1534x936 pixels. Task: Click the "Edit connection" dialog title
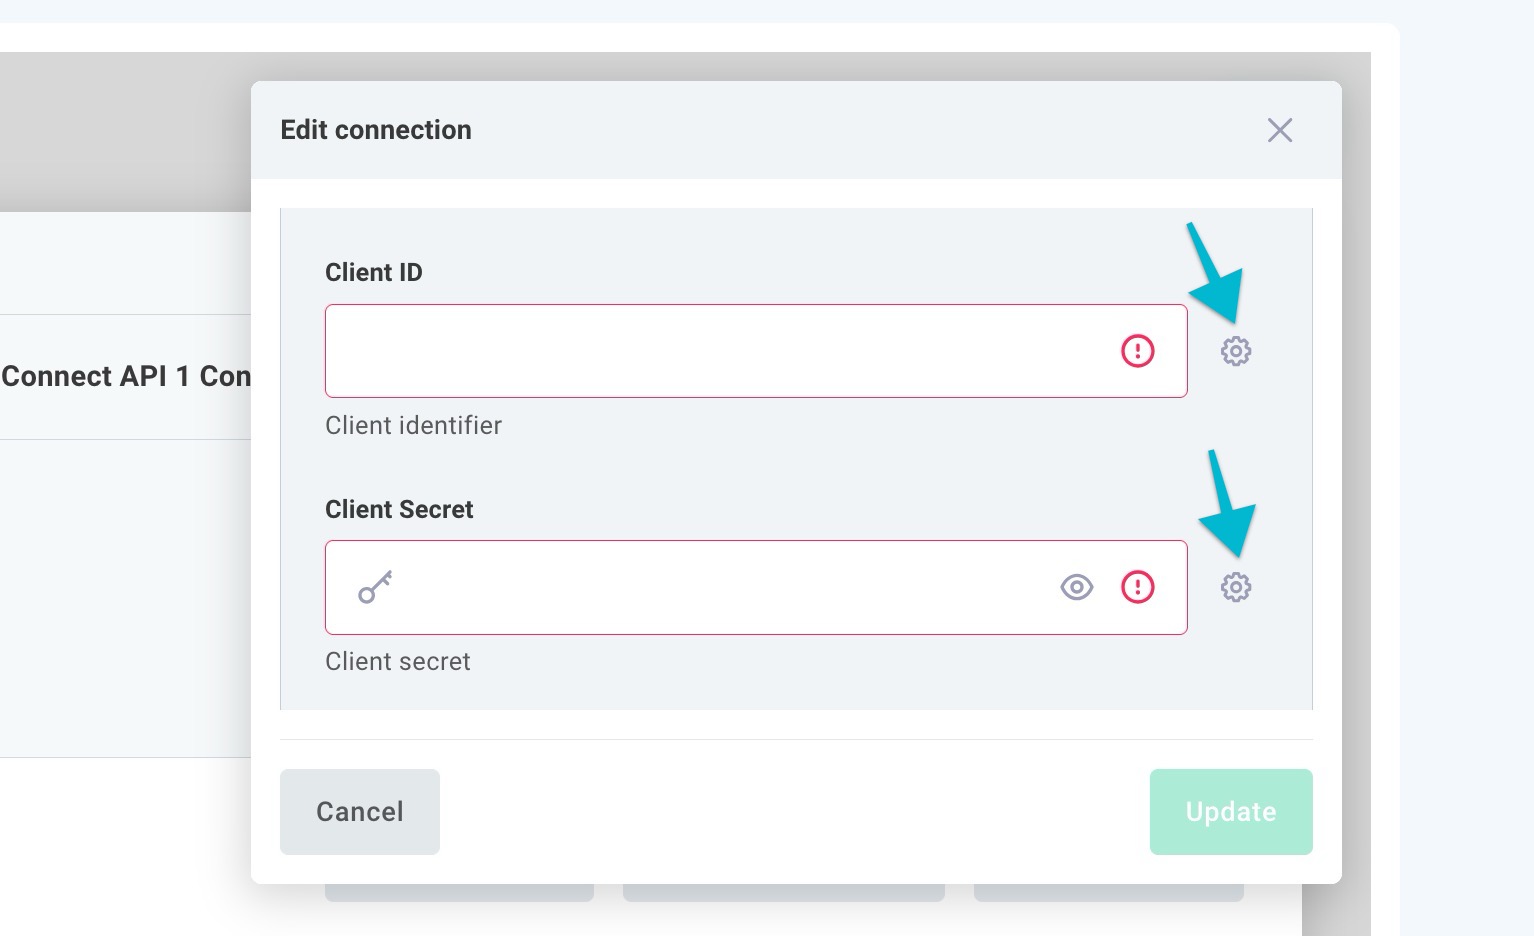click(x=376, y=130)
